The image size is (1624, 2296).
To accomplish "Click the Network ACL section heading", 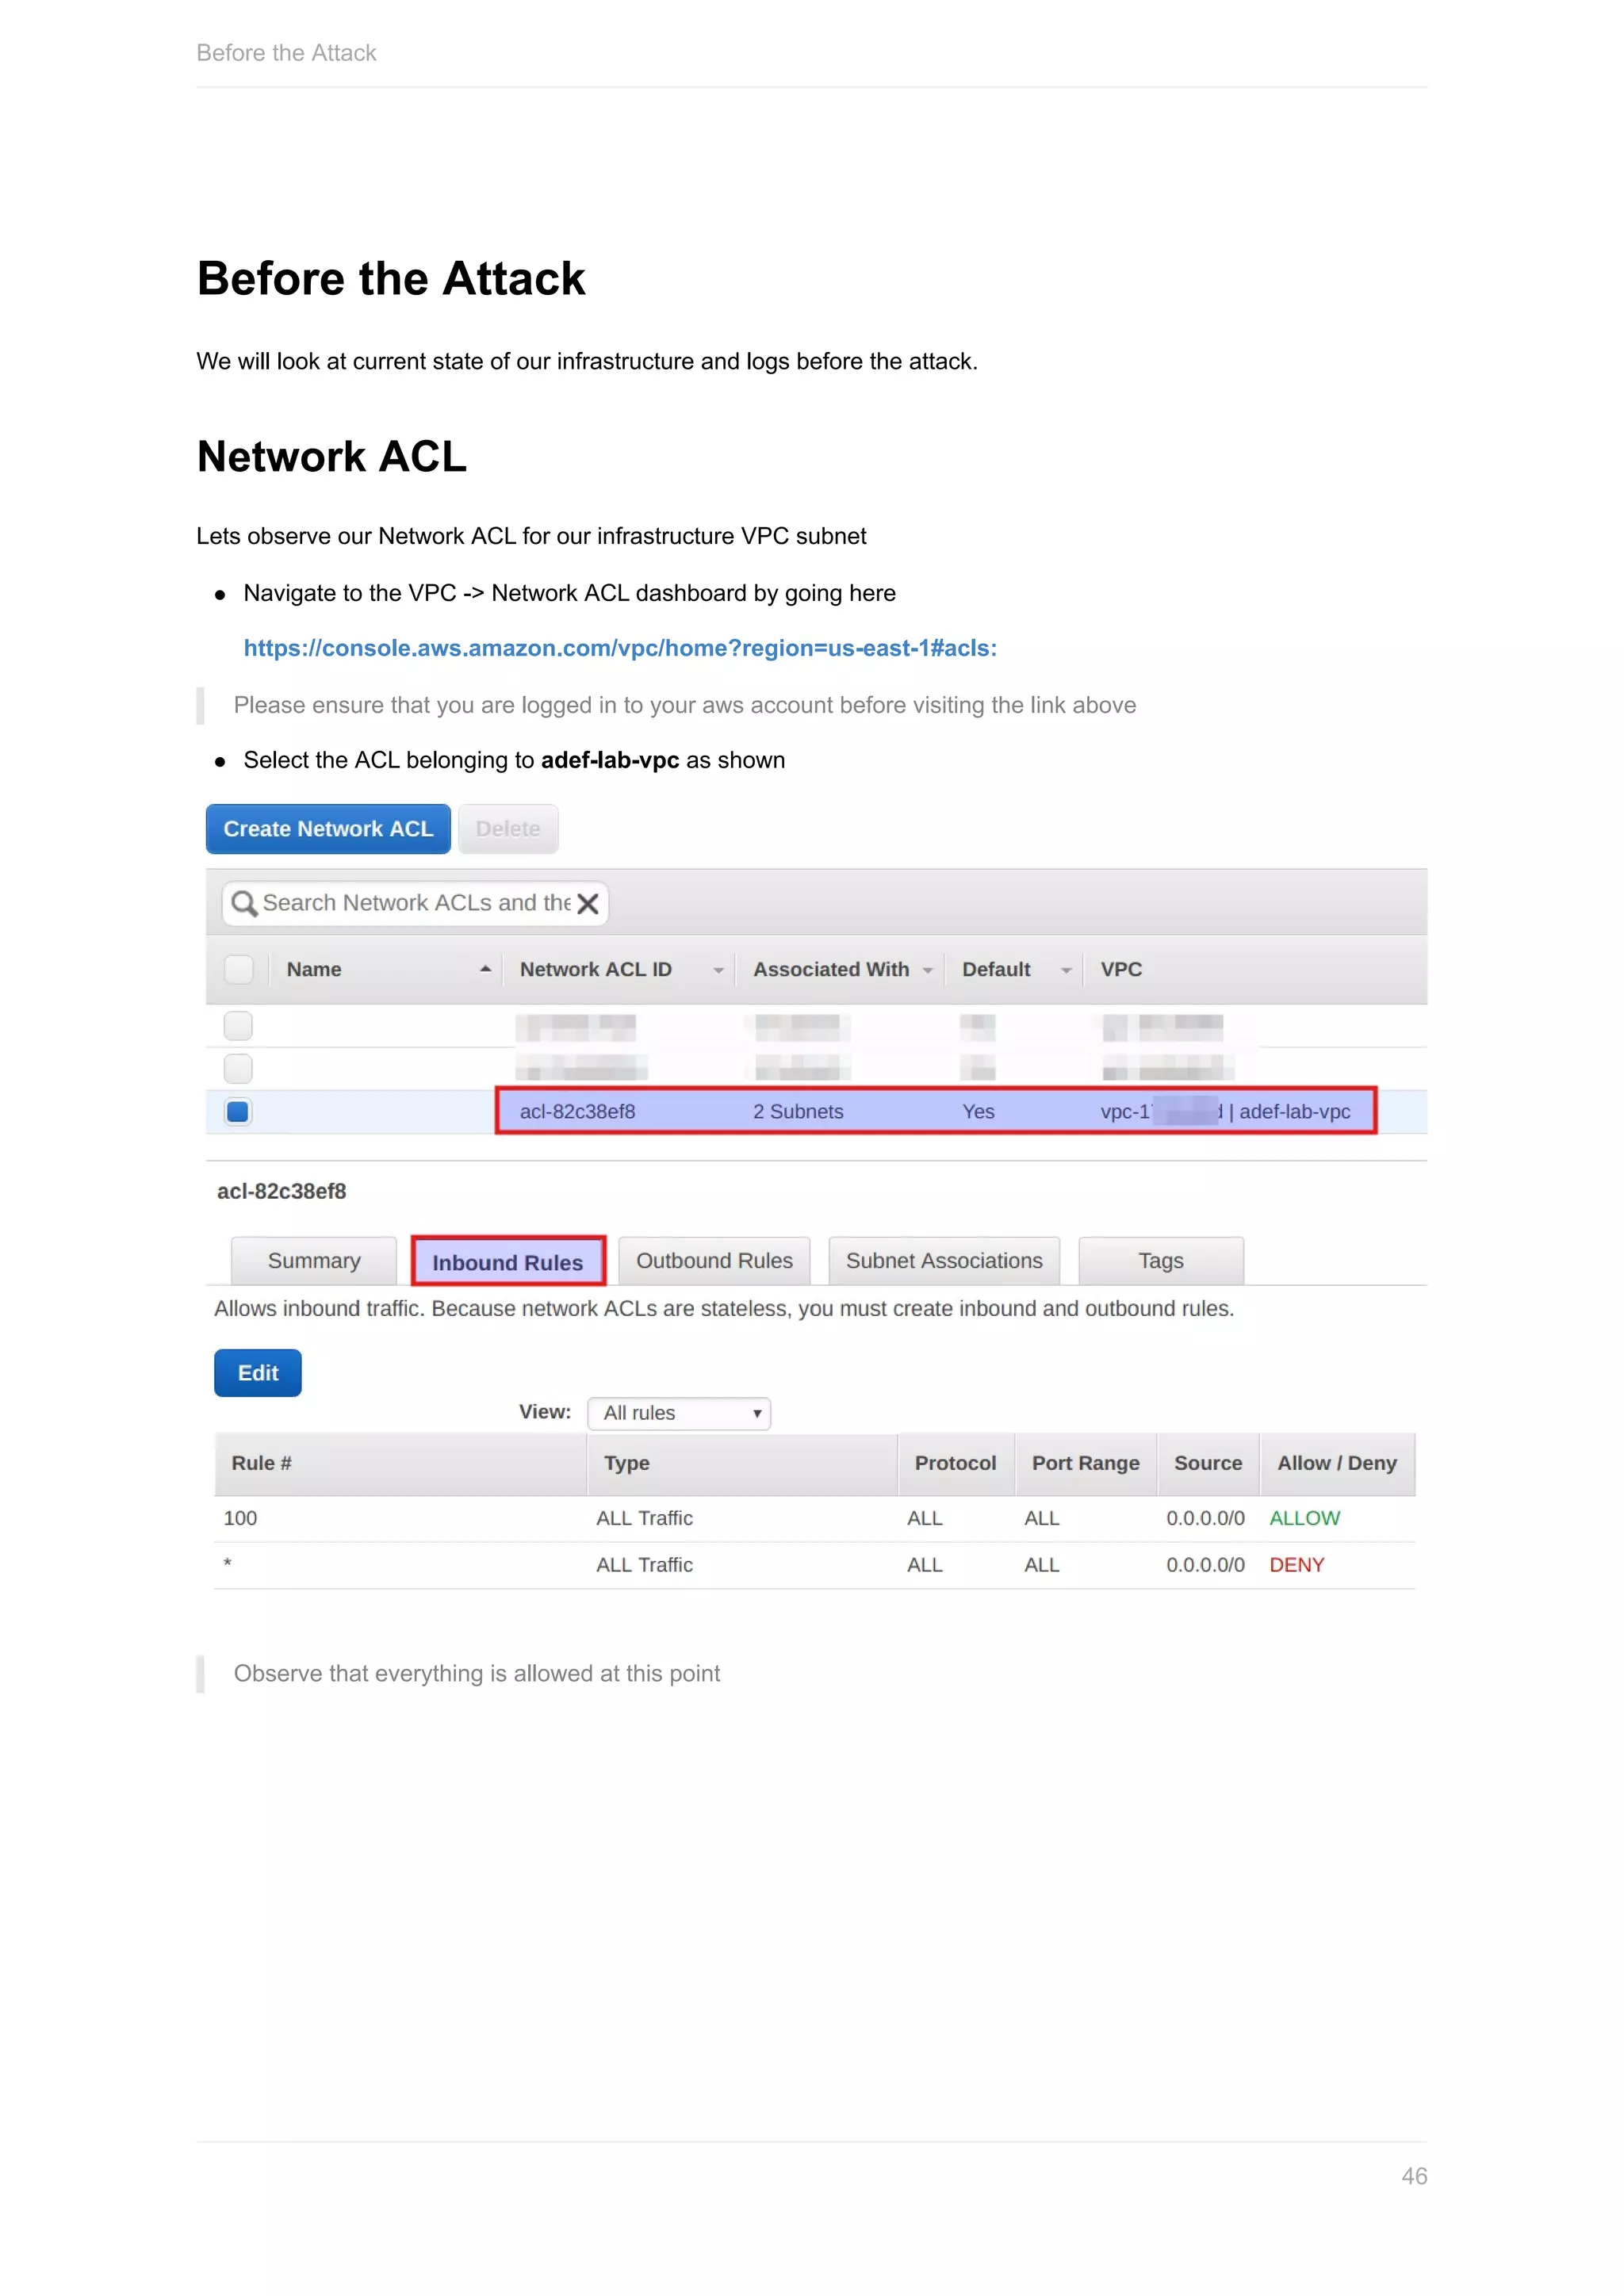I will (x=332, y=456).
